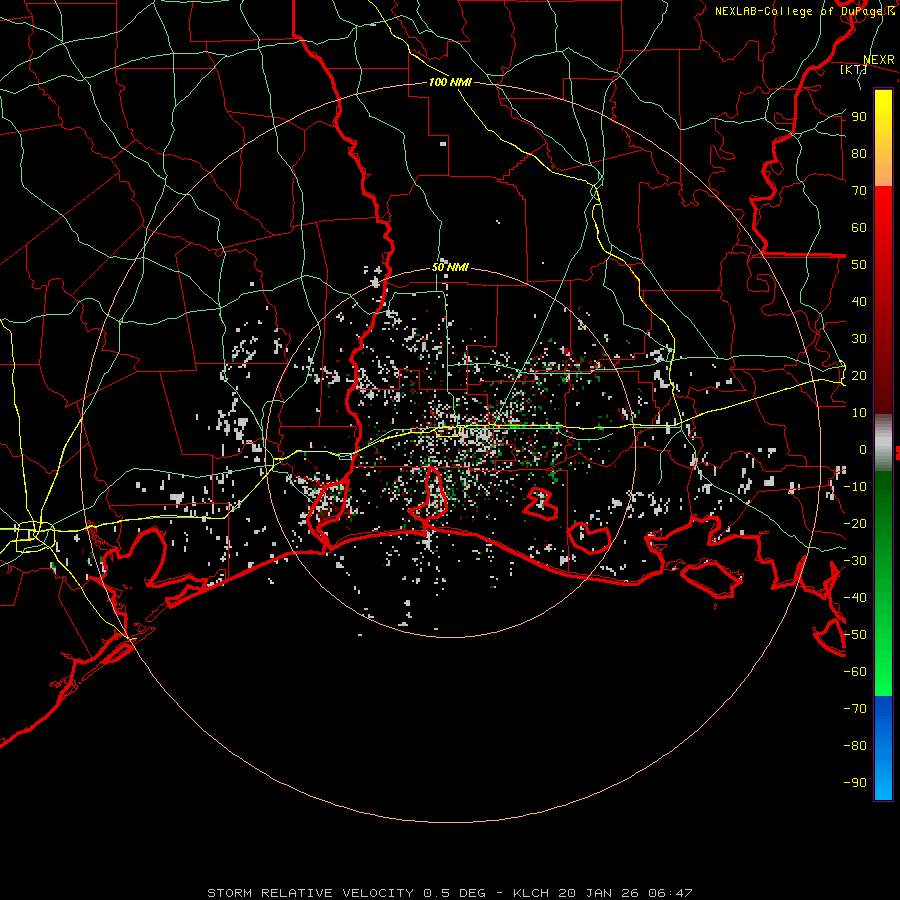The image size is (900, 900).
Task: Click the blue bottom segment of the color bar
Action: point(883,748)
